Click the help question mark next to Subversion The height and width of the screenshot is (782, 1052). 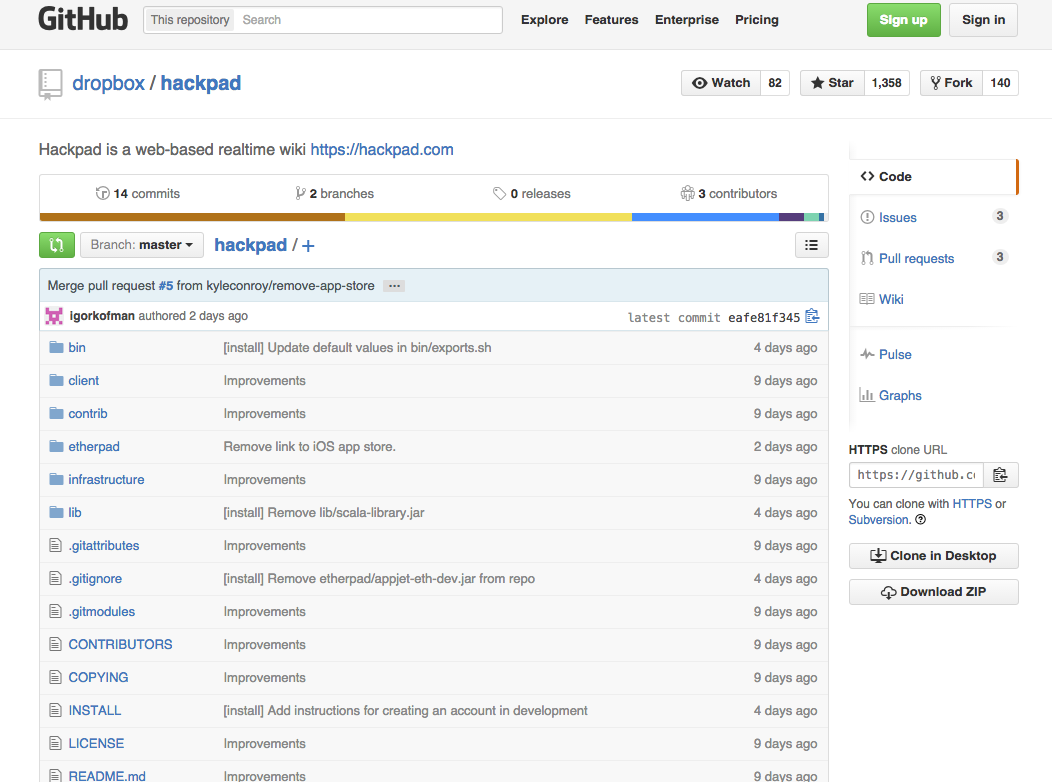click(920, 519)
